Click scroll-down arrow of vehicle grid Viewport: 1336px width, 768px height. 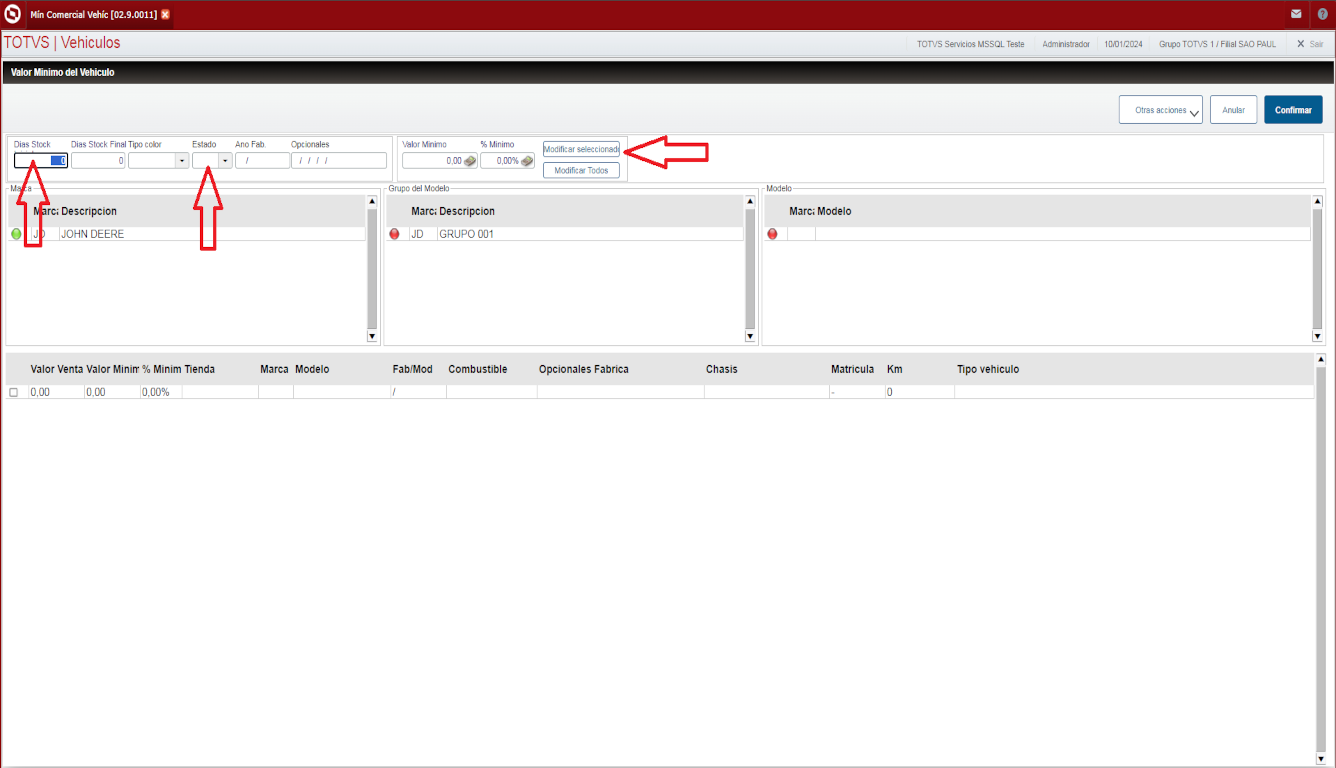(x=1320, y=759)
